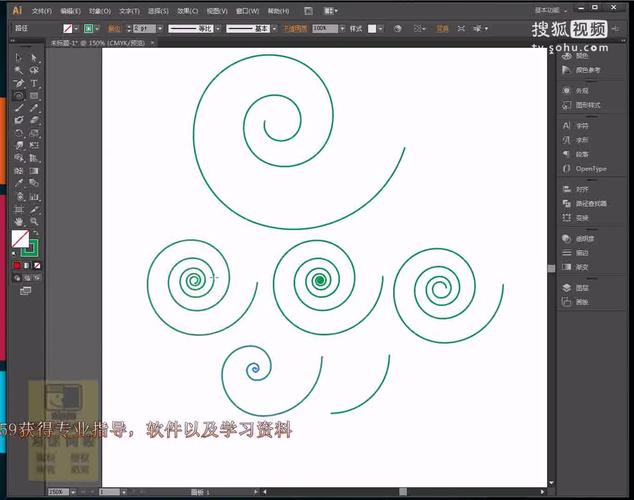The width and height of the screenshot is (634, 500).
Task: Swap fill and stroke arrow
Action: [36, 233]
